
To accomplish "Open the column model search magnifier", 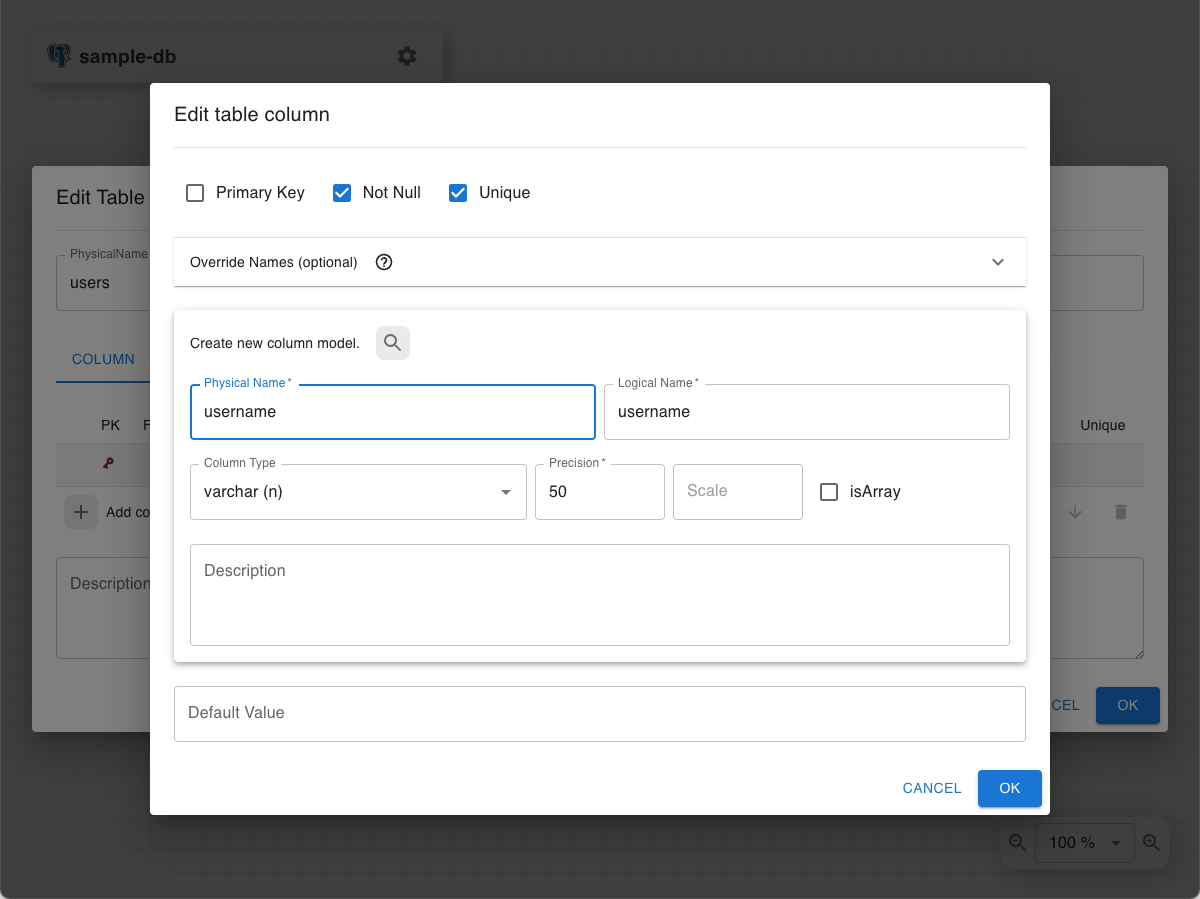I will coord(393,343).
